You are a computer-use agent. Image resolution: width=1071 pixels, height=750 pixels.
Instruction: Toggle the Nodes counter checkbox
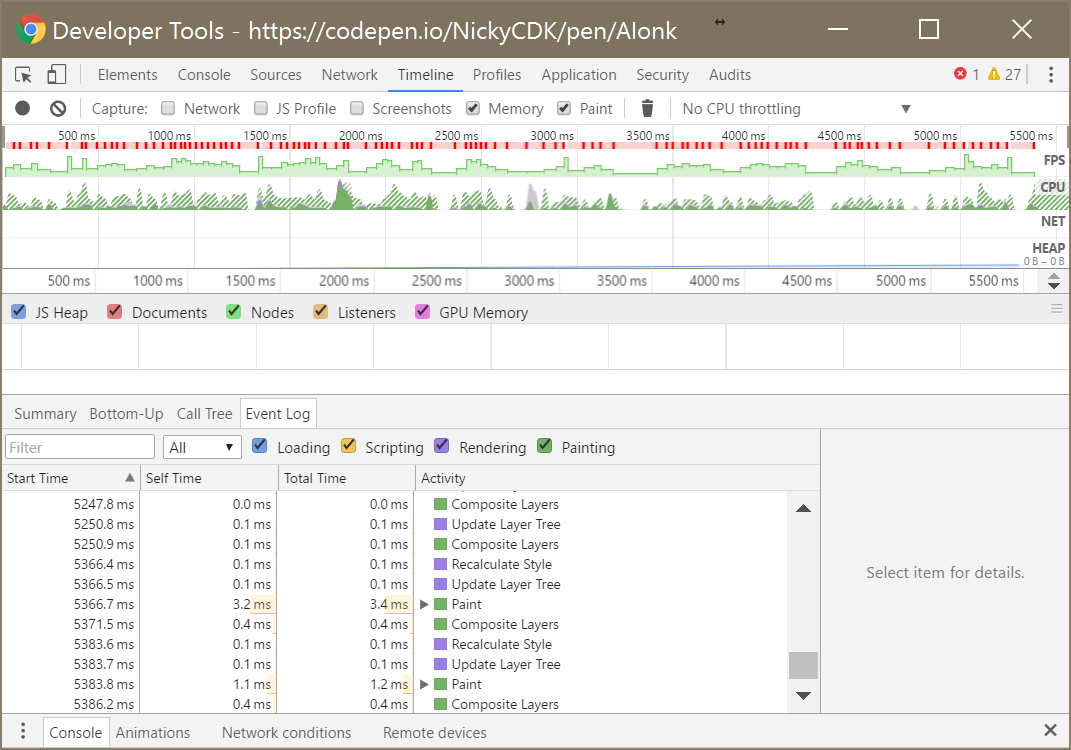(x=234, y=311)
